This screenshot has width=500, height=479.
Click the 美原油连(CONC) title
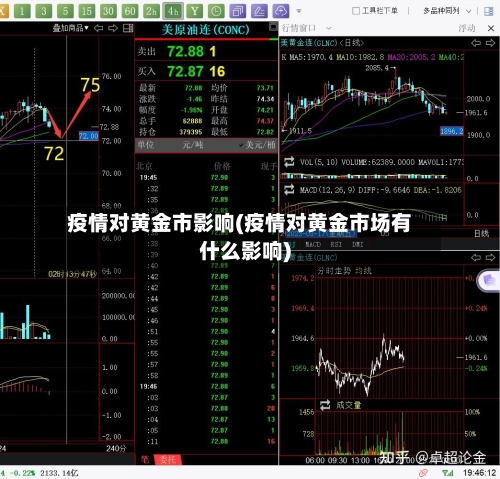tap(205, 30)
